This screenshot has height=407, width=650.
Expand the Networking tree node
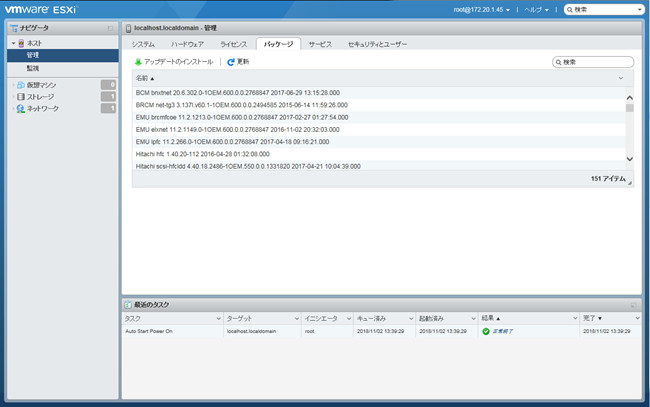(x=14, y=109)
